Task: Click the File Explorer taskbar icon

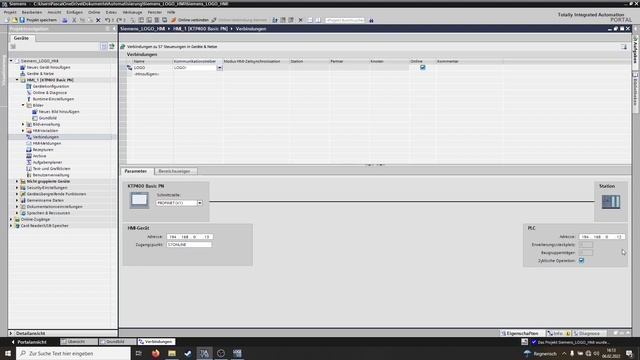Action: 172,353
